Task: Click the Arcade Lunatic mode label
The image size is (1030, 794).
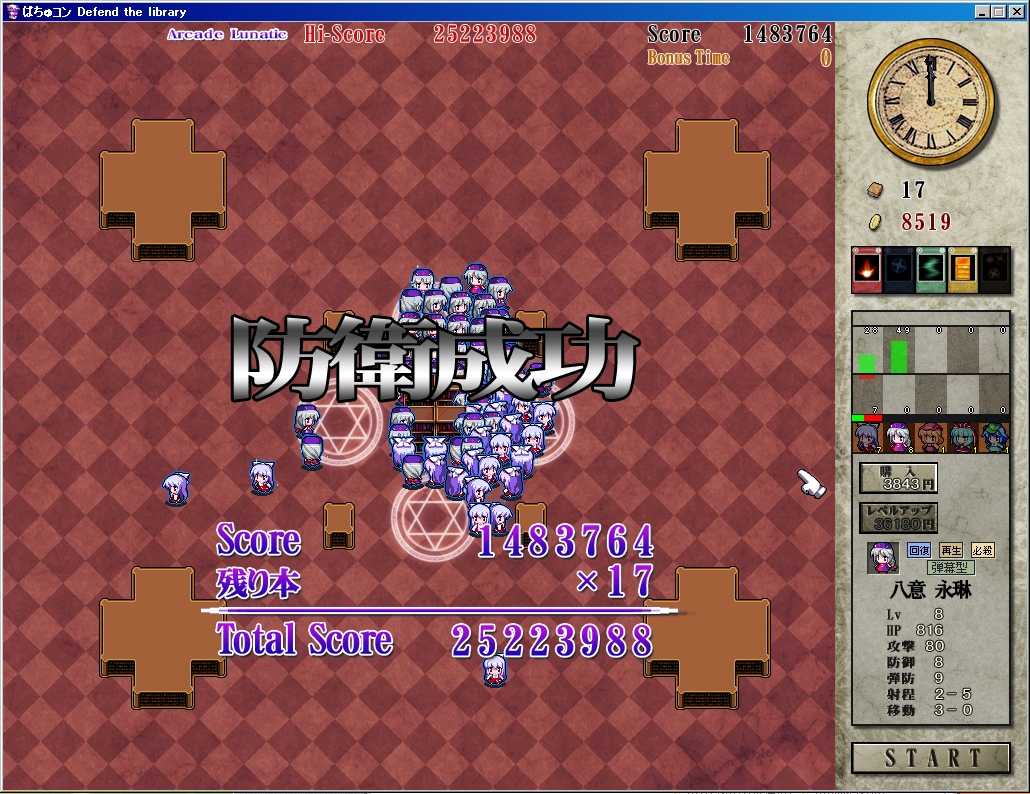Action: point(227,34)
